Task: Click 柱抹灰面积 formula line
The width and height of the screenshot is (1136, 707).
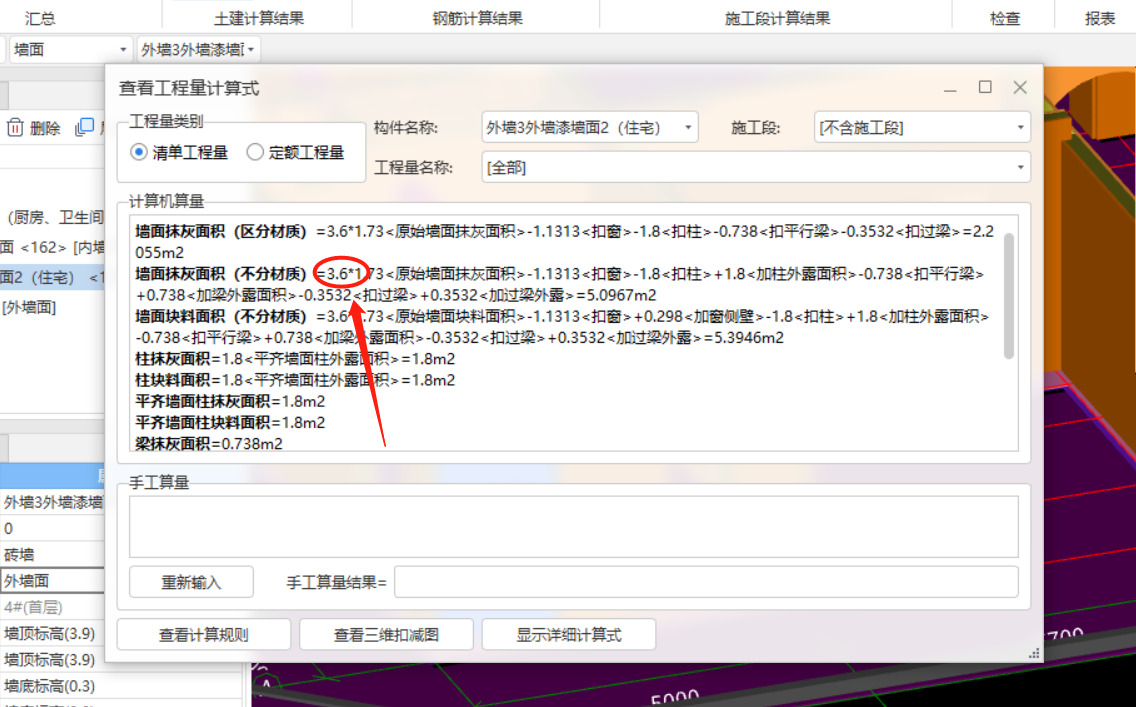Action: [x=295, y=359]
